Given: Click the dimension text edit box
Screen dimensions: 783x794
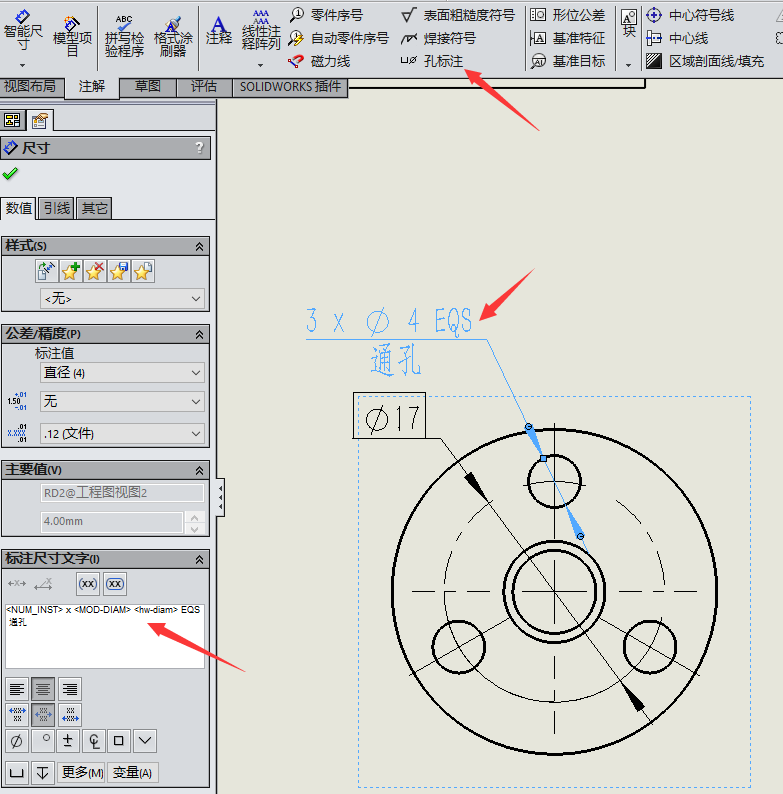Looking at the screenshot, I should point(105,636).
